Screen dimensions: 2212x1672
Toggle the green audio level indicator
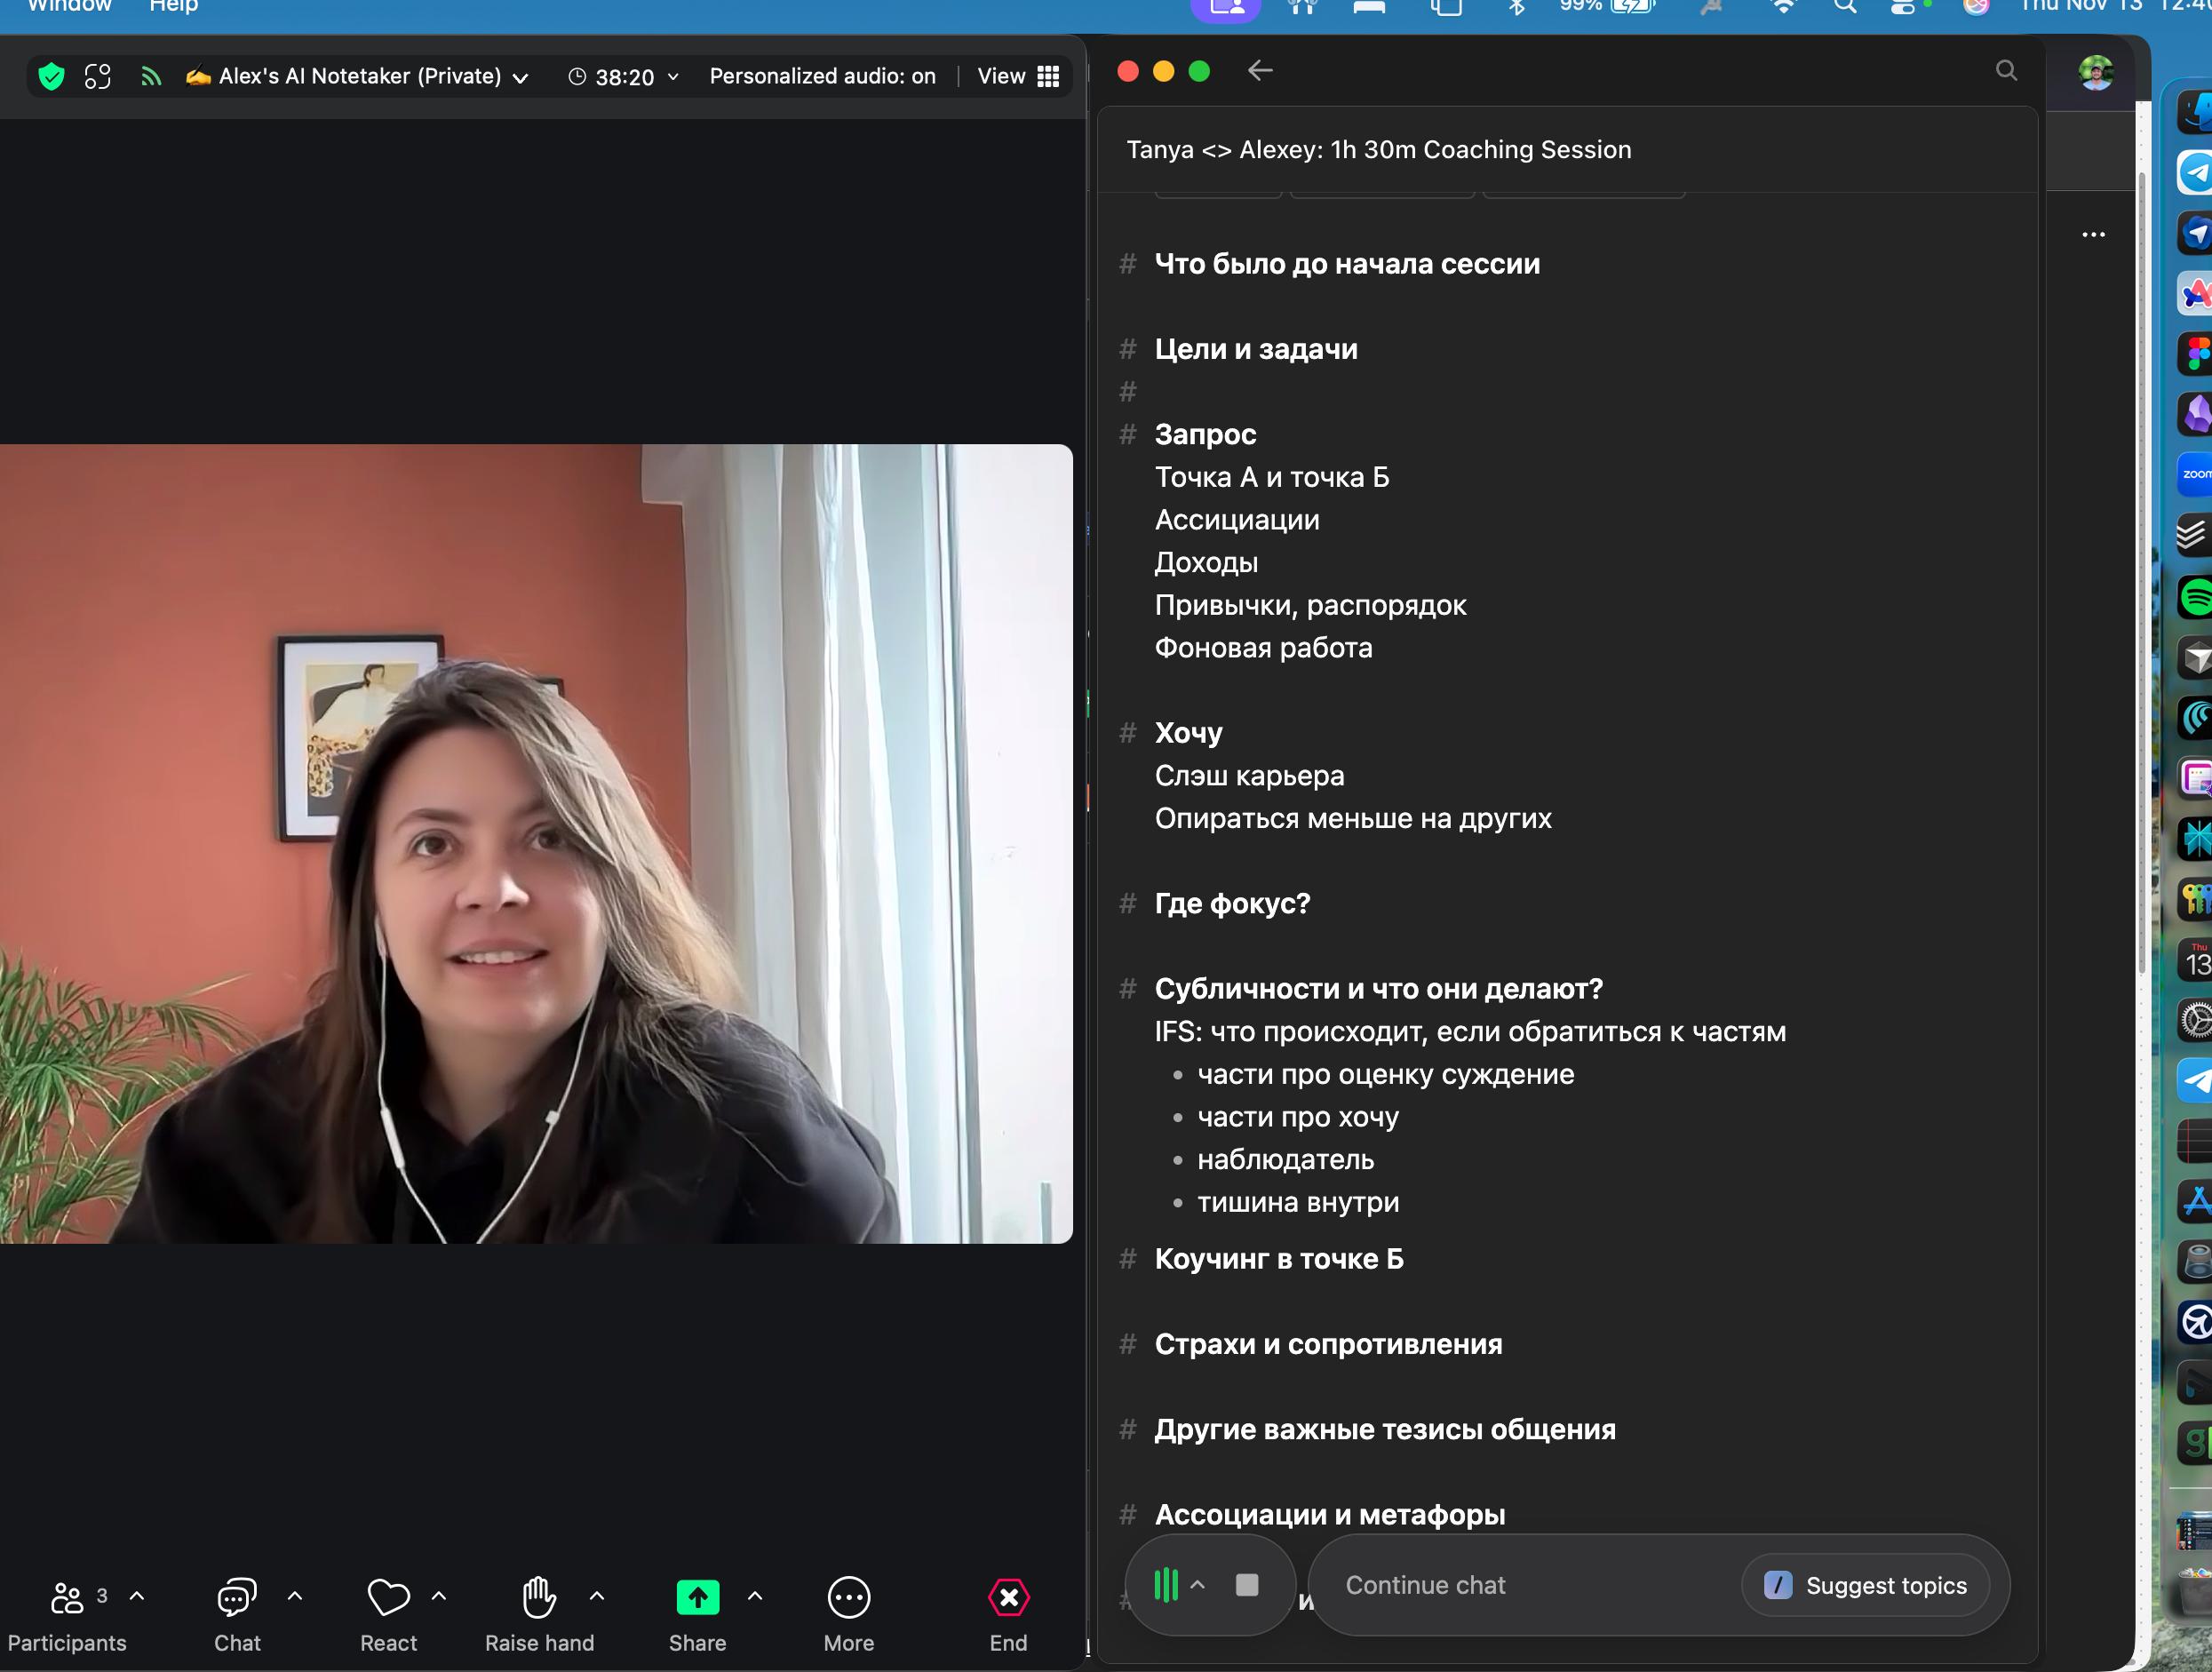(1166, 1585)
